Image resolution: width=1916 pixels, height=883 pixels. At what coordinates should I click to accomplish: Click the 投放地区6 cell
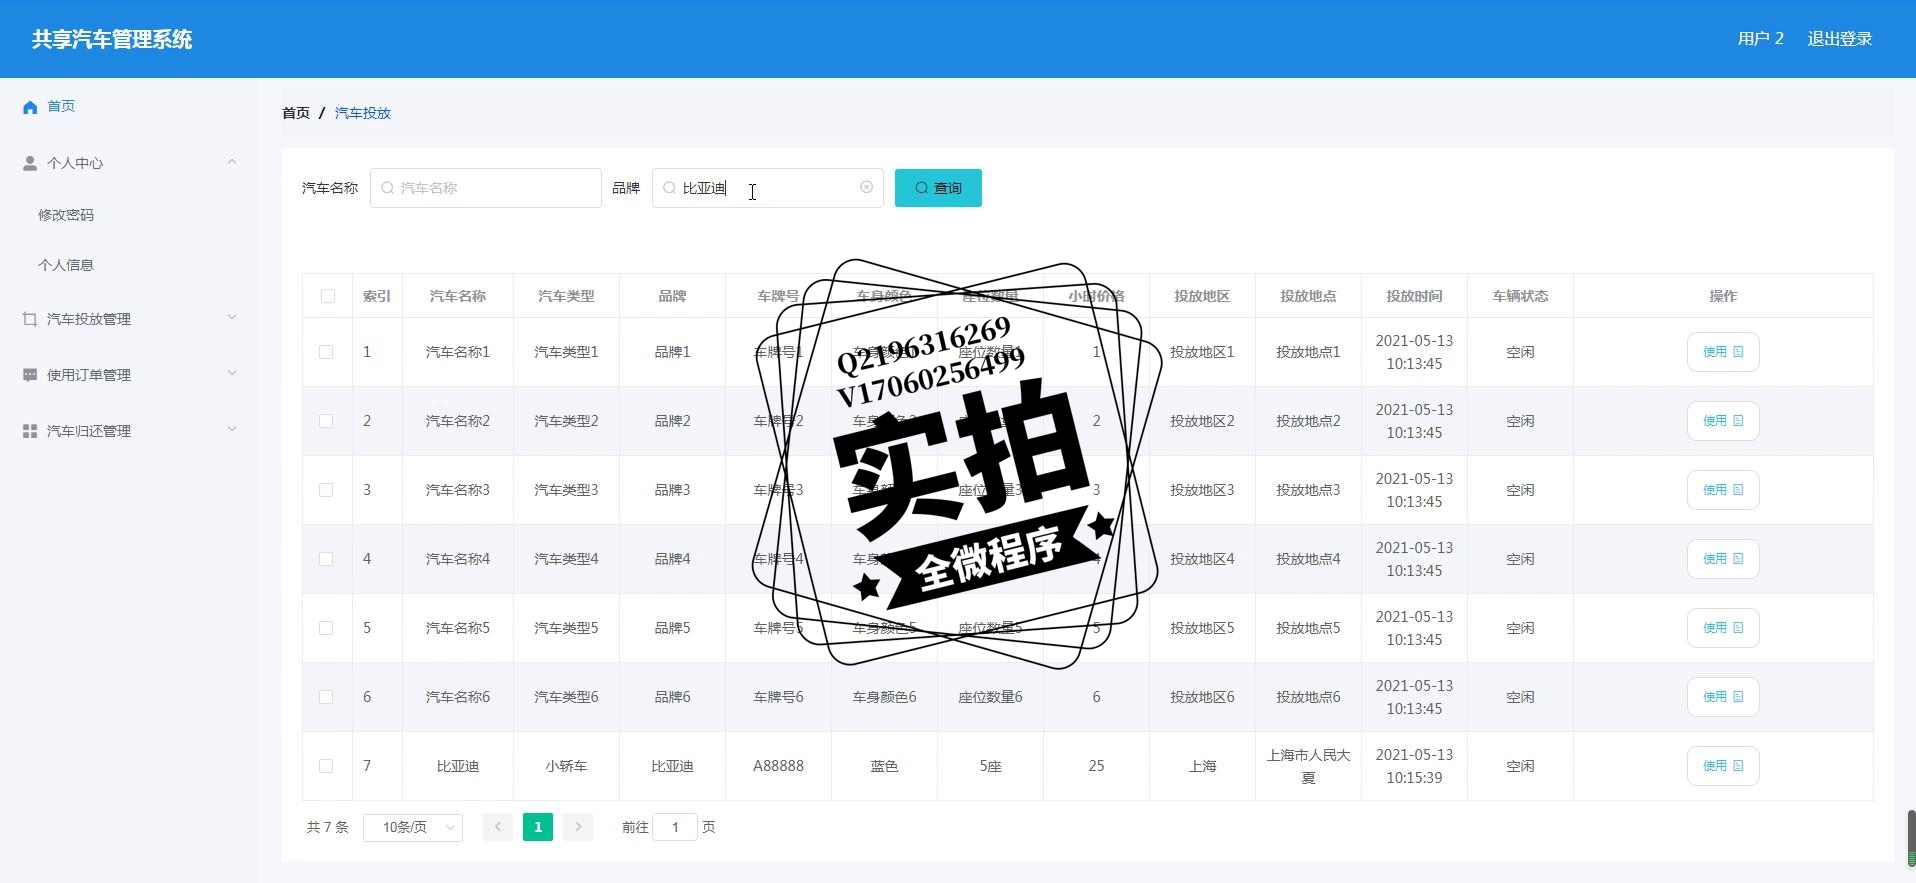coord(1202,697)
